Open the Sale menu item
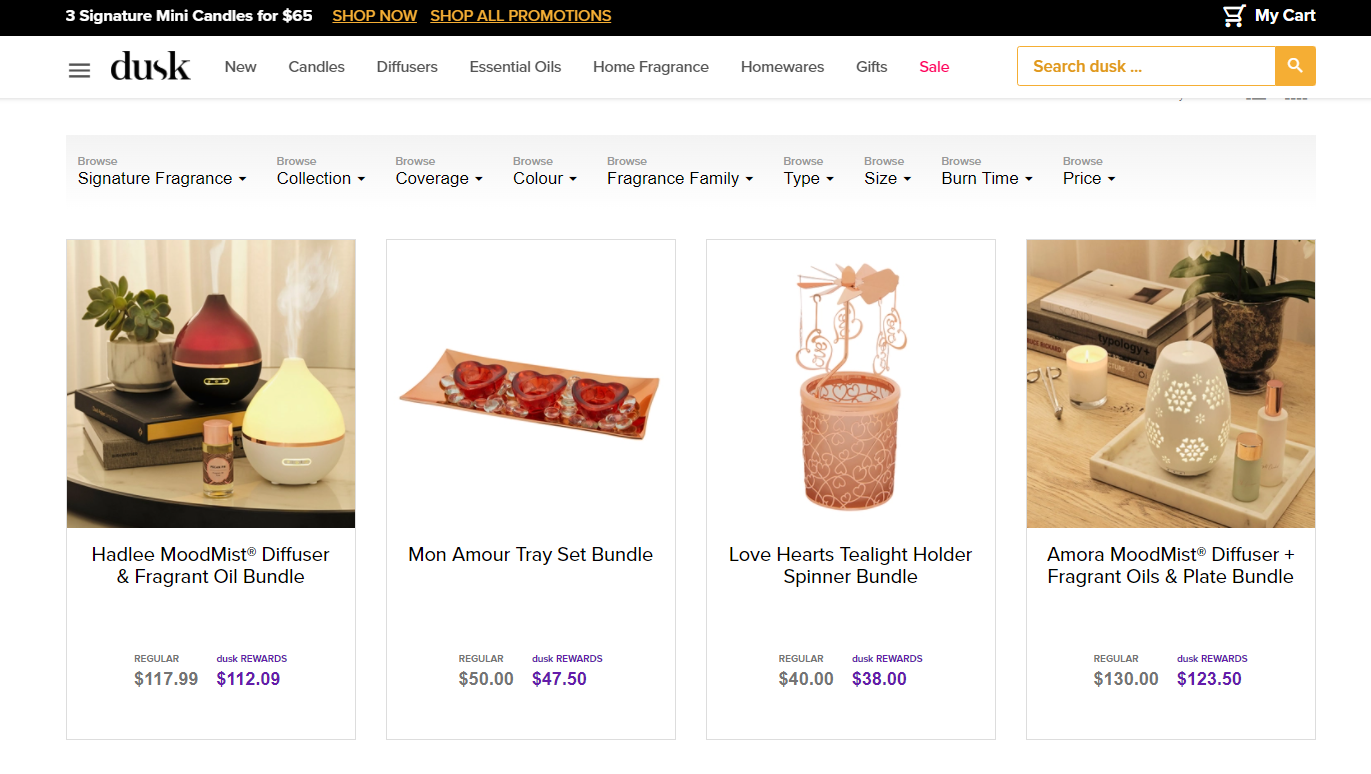Image resolution: width=1371 pixels, height=774 pixels. 934,67
